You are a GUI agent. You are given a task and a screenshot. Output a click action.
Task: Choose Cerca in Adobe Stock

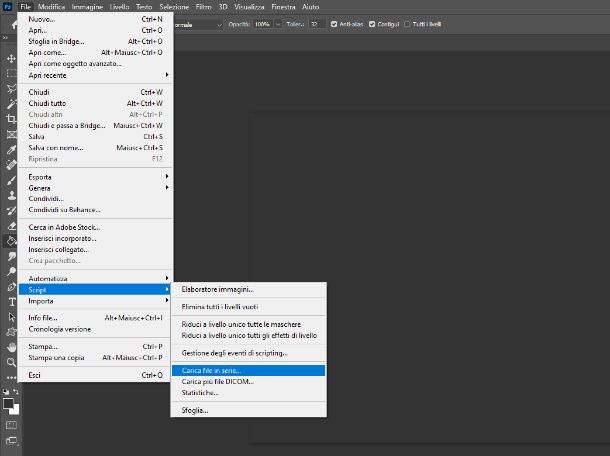(95, 227)
